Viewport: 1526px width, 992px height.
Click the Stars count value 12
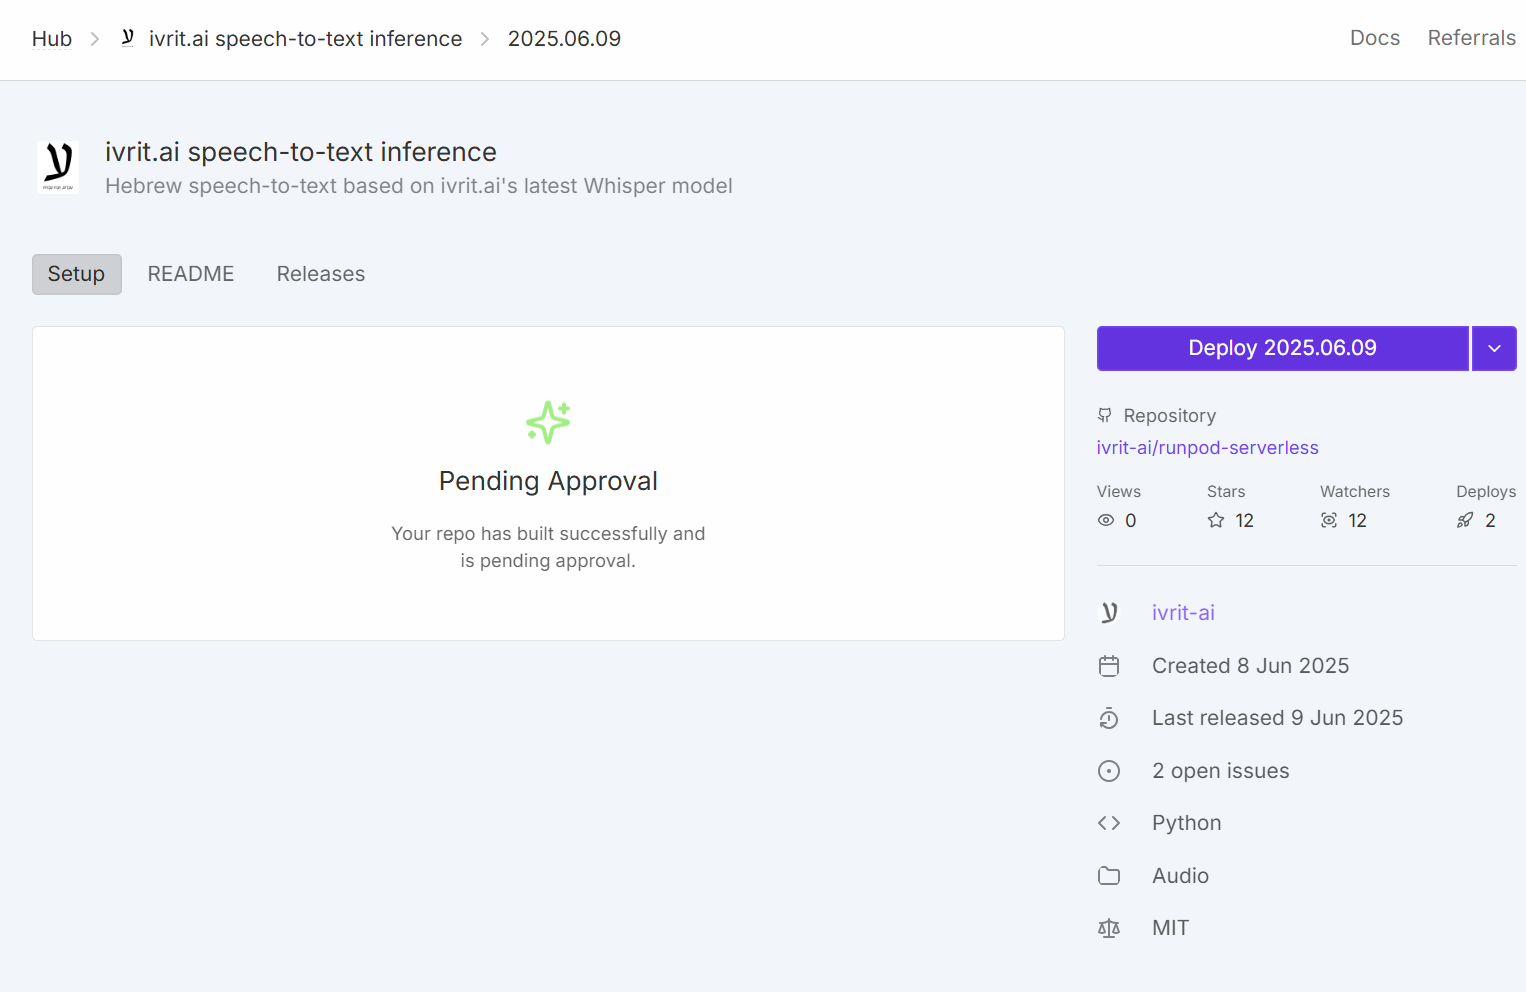coord(1245,520)
